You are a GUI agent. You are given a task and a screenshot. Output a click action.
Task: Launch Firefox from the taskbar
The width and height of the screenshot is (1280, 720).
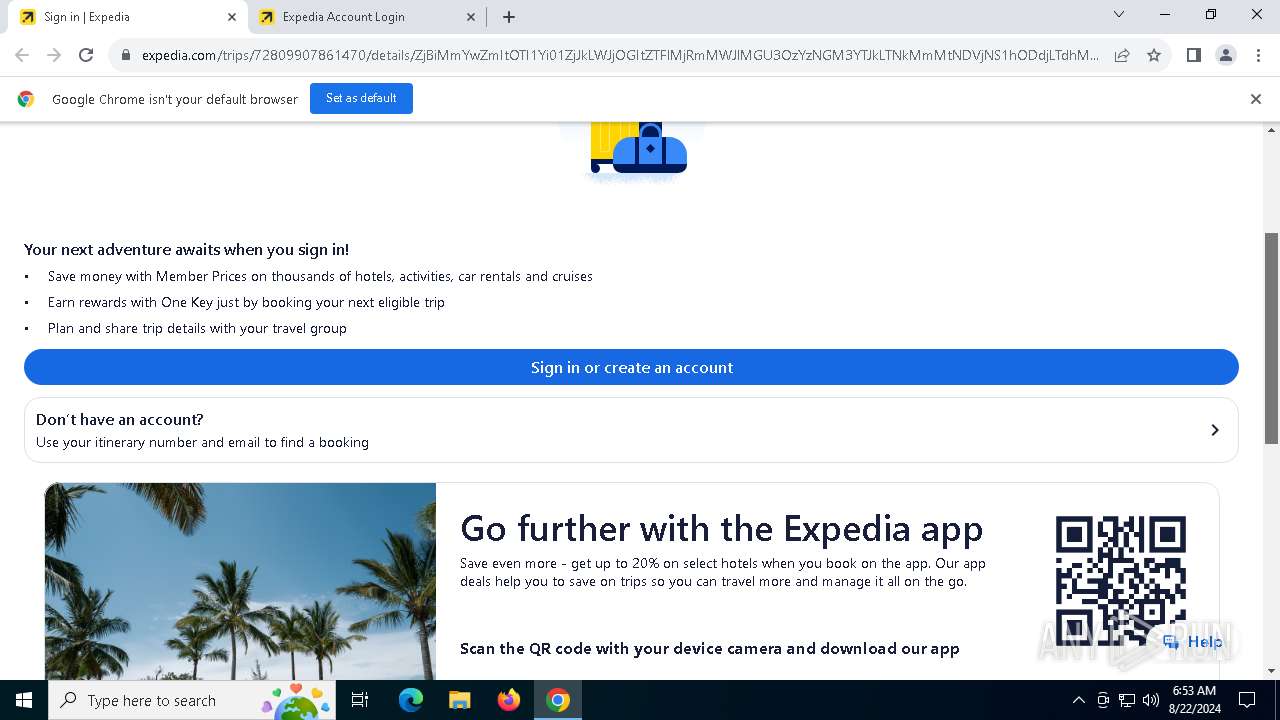[x=509, y=700]
